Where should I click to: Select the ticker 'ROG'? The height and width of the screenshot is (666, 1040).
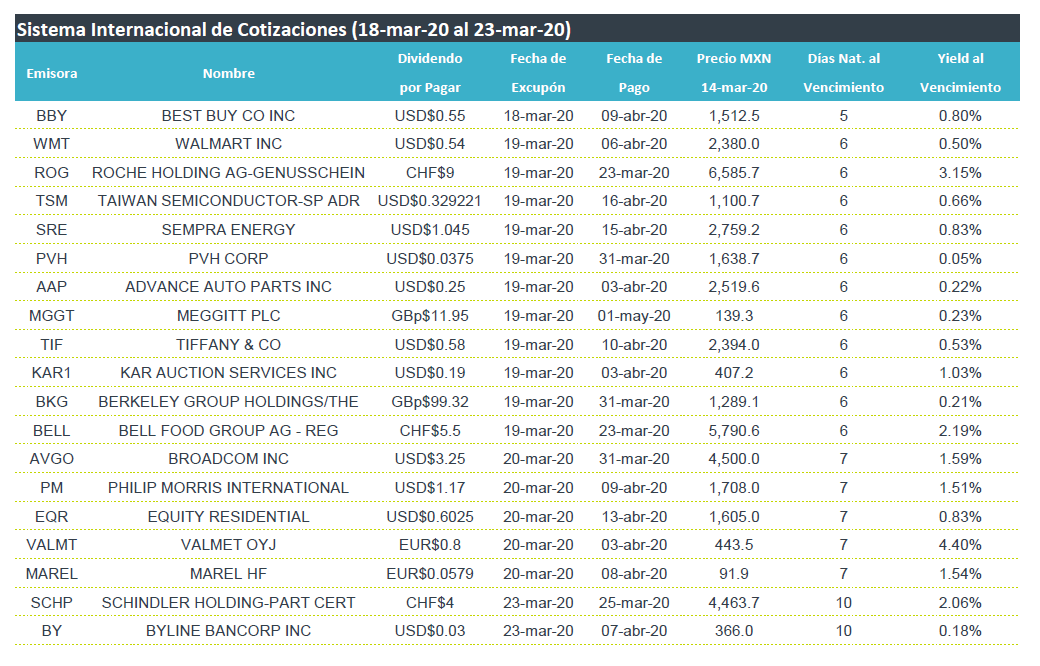[52, 173]
